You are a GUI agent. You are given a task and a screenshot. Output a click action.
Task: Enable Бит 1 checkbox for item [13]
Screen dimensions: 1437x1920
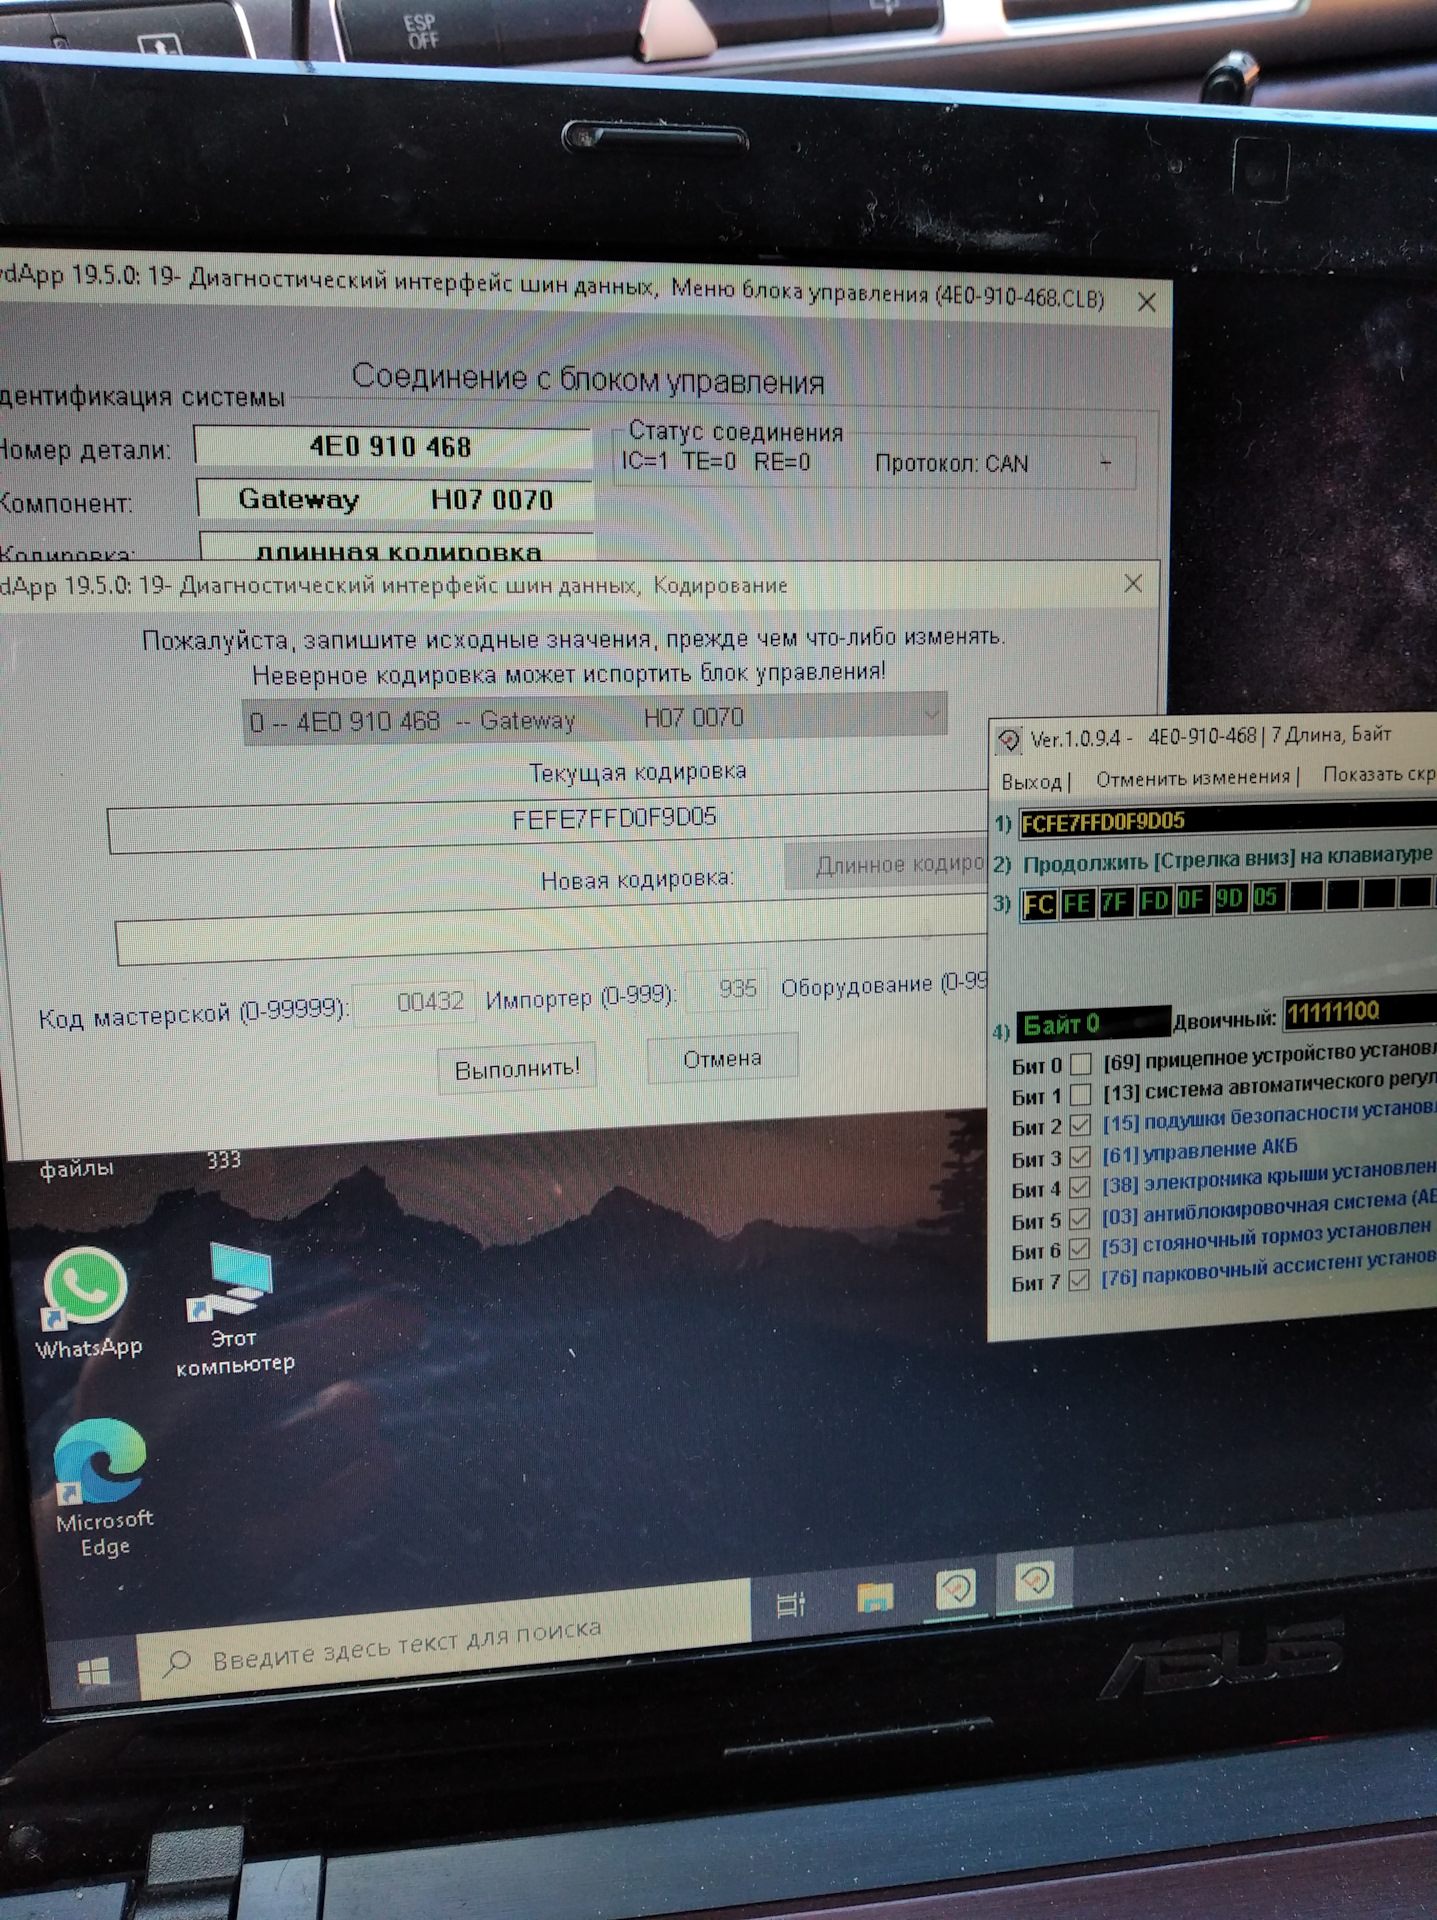click(x=1079, y=1094)
